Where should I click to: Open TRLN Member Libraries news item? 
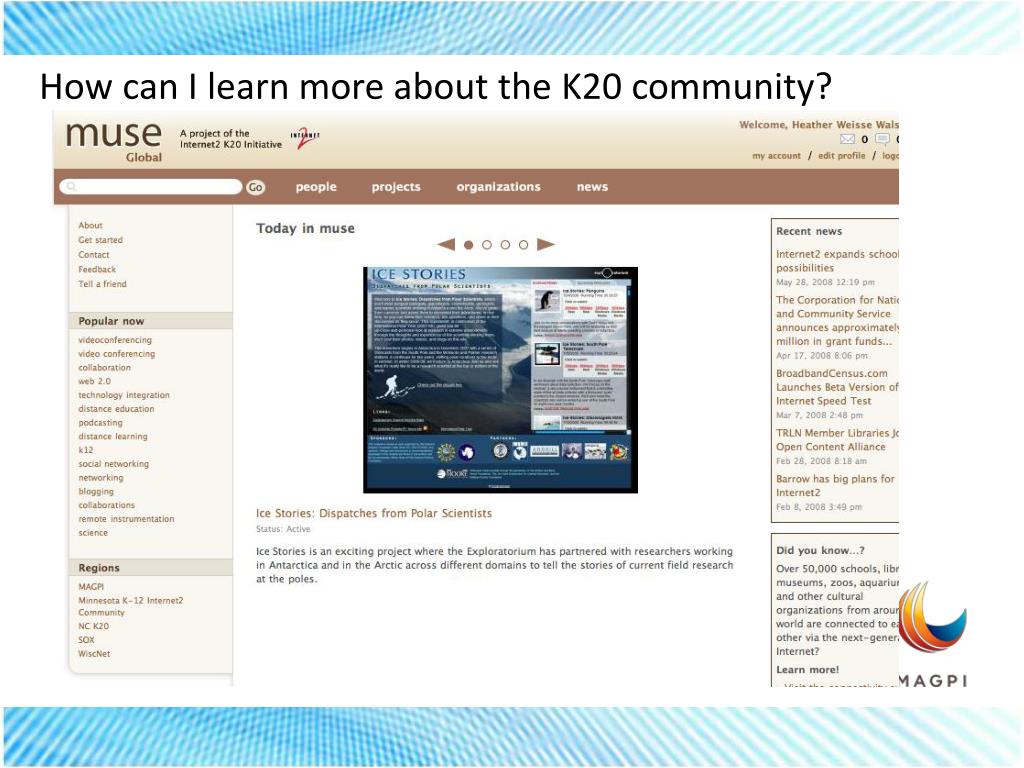[837, 440]
